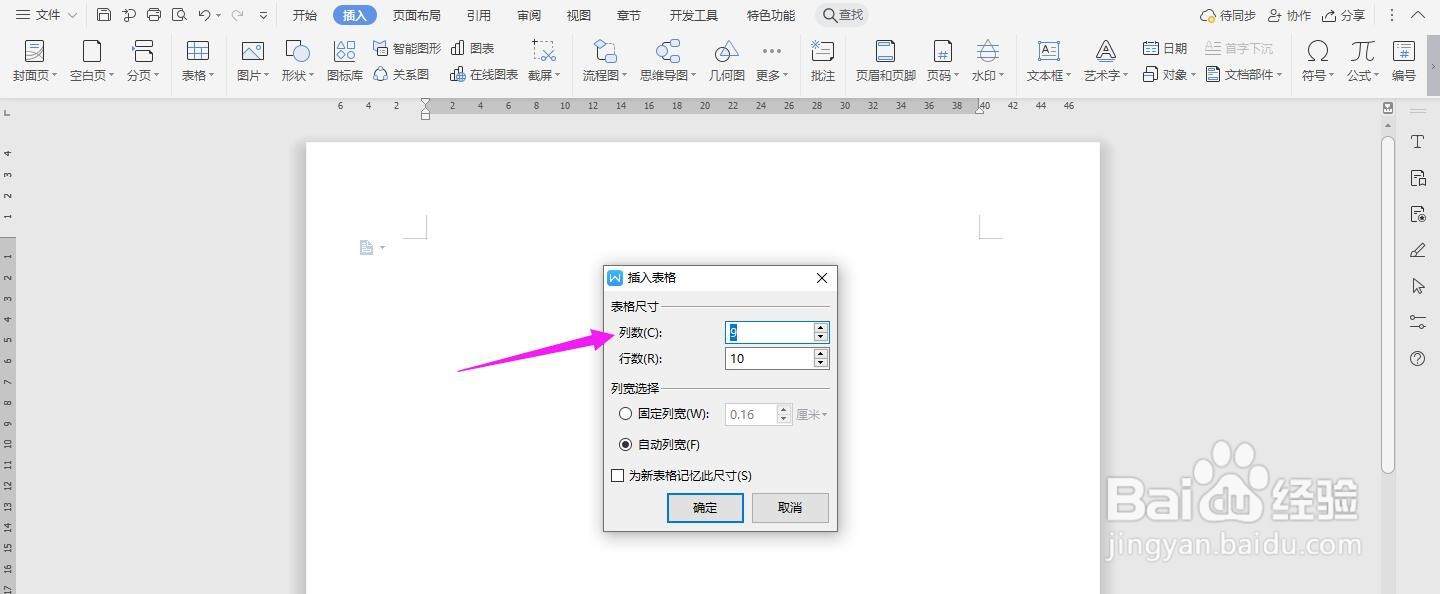Insert a 几何图 diagram
Image resolution: width=1440 pixels, height=594 pixels.
[x=726, y=60]
